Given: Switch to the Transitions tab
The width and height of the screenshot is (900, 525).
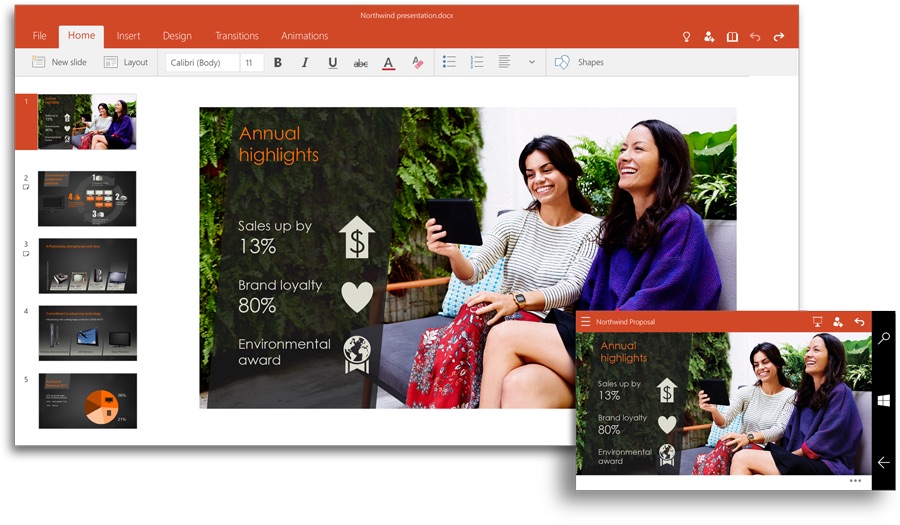Looking at the screenshot, I should (x=236, y=36).
